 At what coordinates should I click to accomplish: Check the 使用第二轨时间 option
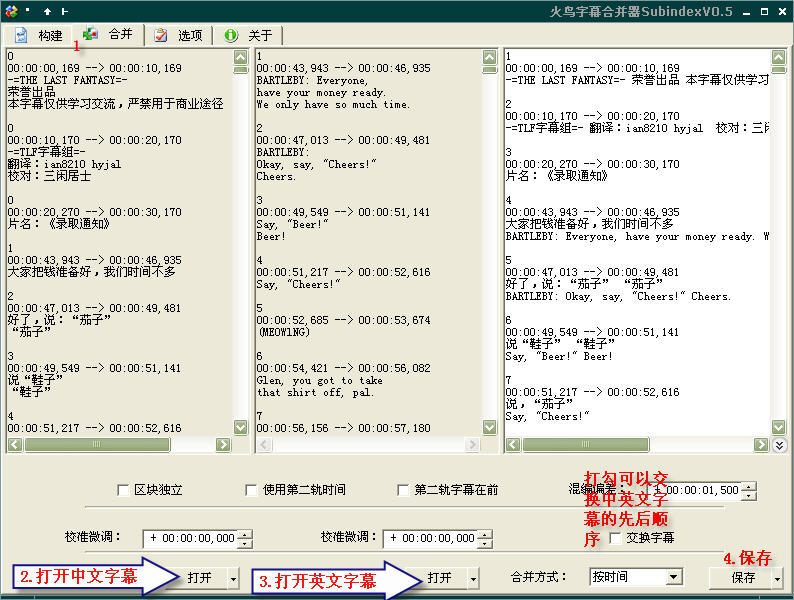point(252,490)
